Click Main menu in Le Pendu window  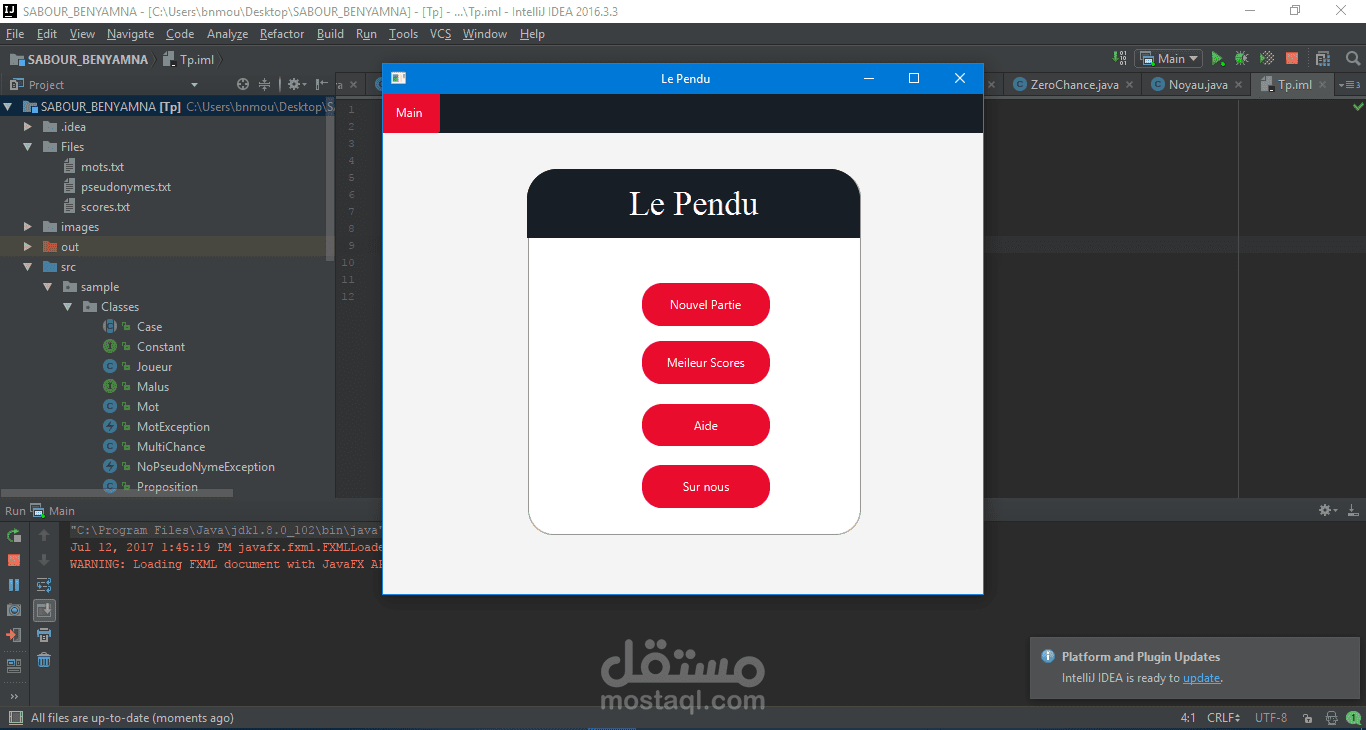(411, 113)
